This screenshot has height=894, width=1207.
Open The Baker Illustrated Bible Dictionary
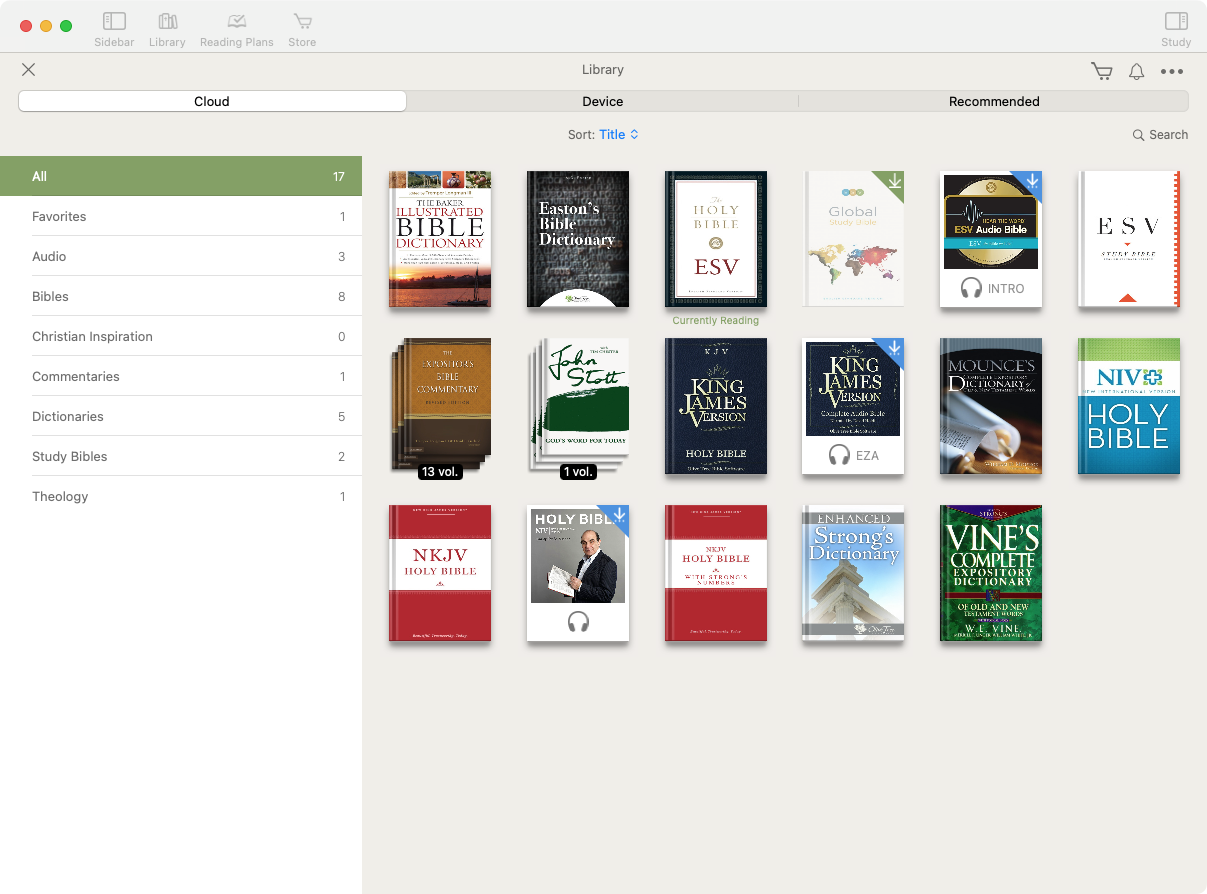[440, 239]
